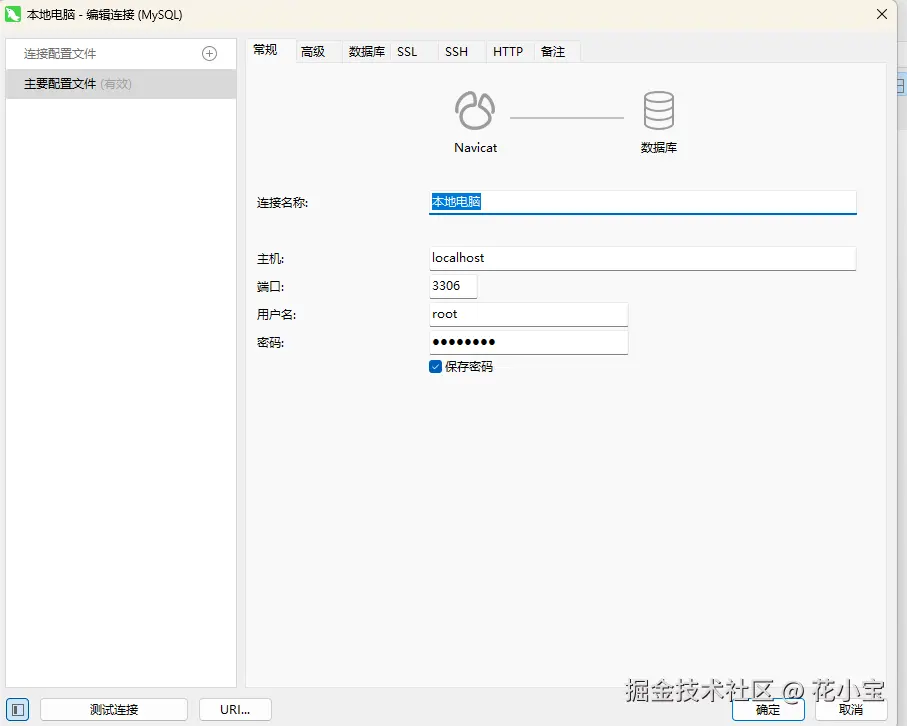Select 主要配置文件 profile in the list
Screen dimensions: 907x726
pos(121,84)
